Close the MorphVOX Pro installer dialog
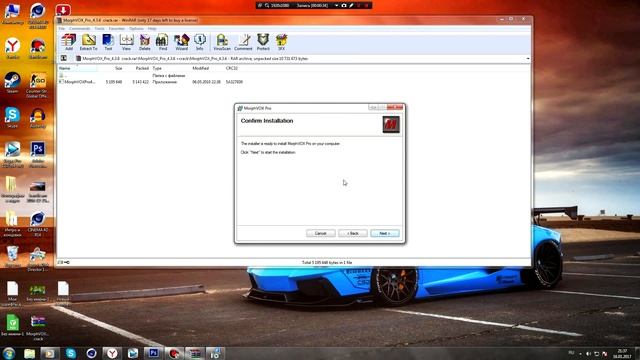 click(x=395, y=107)
